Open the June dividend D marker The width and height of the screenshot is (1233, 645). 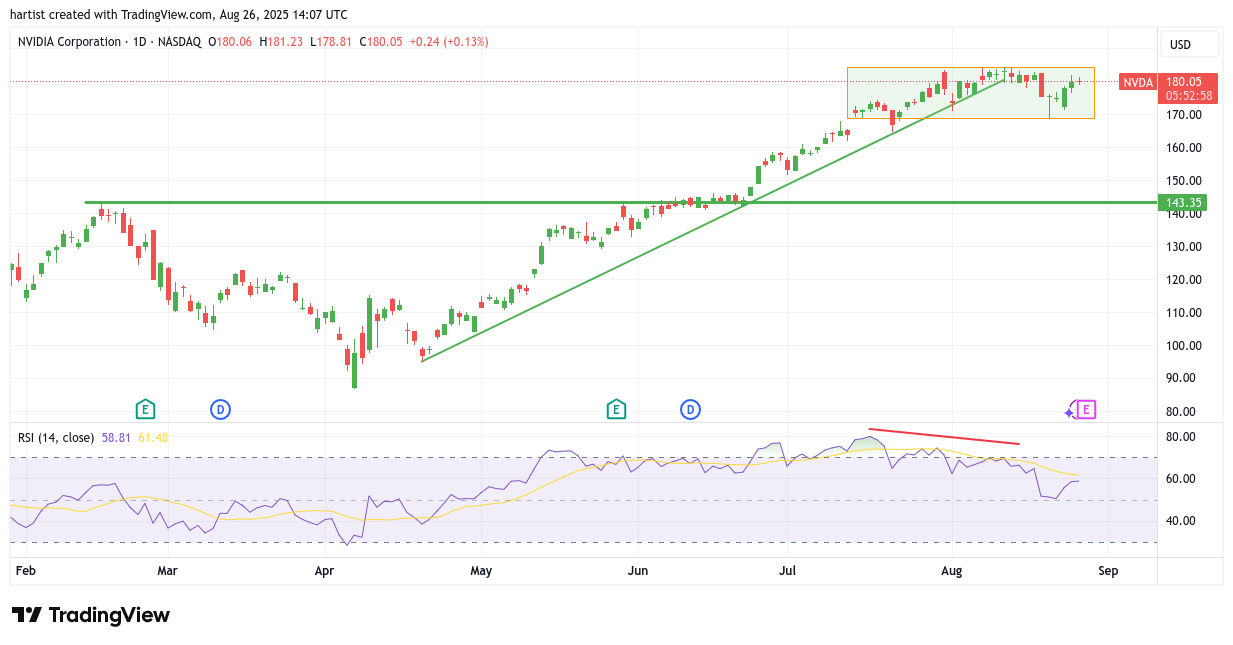tap(690, 409)
